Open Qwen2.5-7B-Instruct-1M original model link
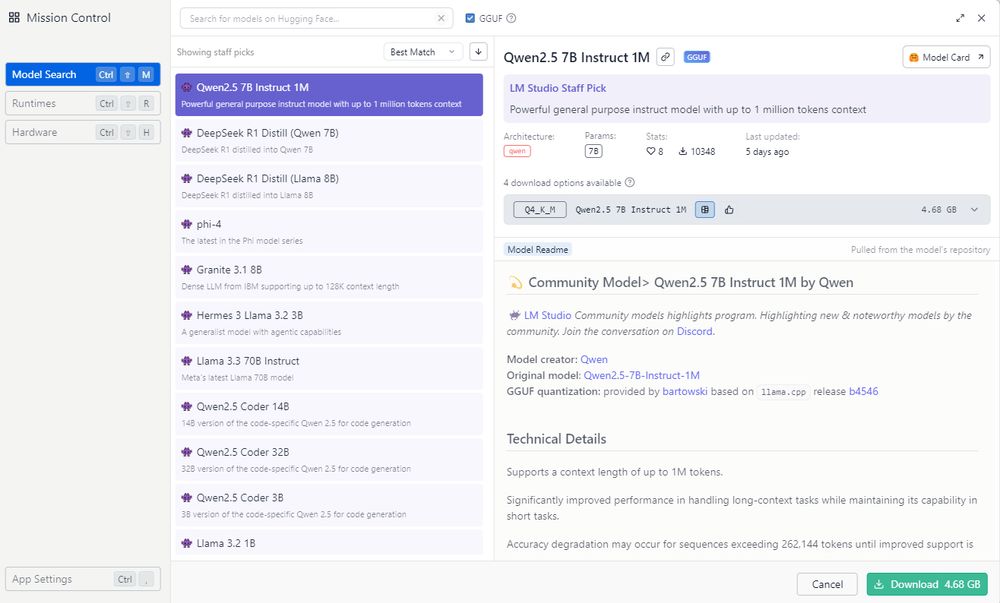Viewport: 1000px width, 603px height. click(x=642, y=375)
